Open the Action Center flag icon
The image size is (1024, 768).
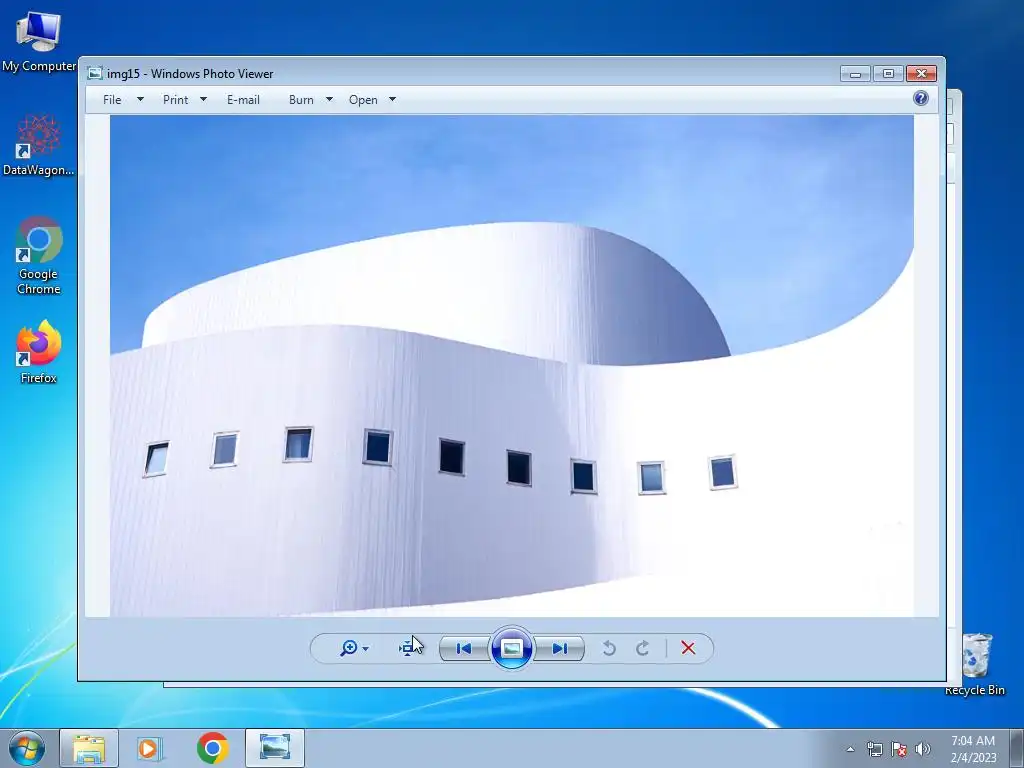click(x=899, y=749)
